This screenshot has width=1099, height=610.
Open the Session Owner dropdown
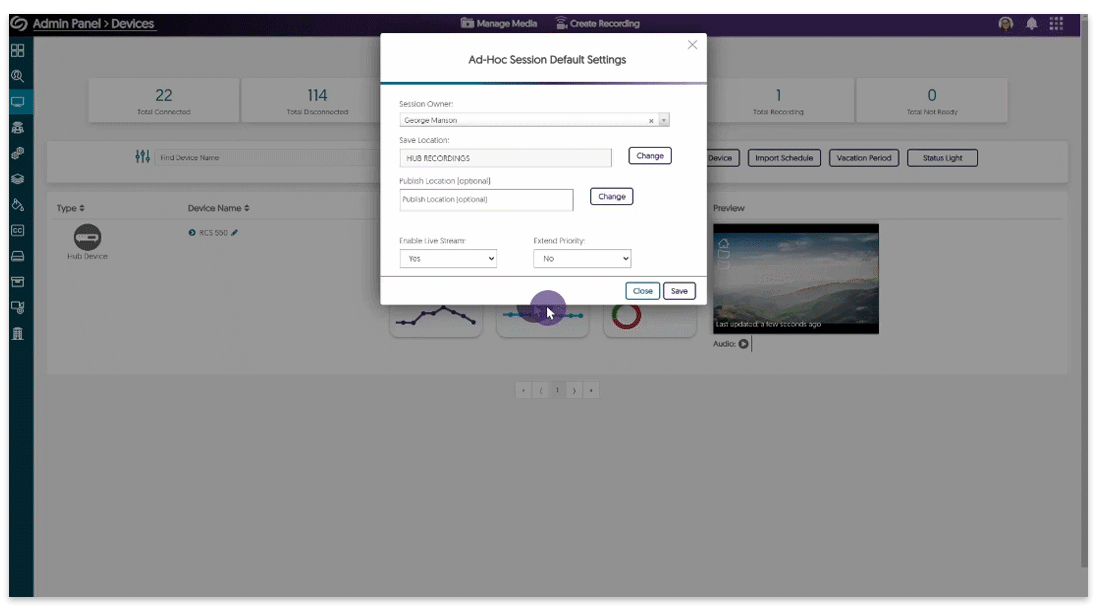pyautogui.click(x=662, y=119)
